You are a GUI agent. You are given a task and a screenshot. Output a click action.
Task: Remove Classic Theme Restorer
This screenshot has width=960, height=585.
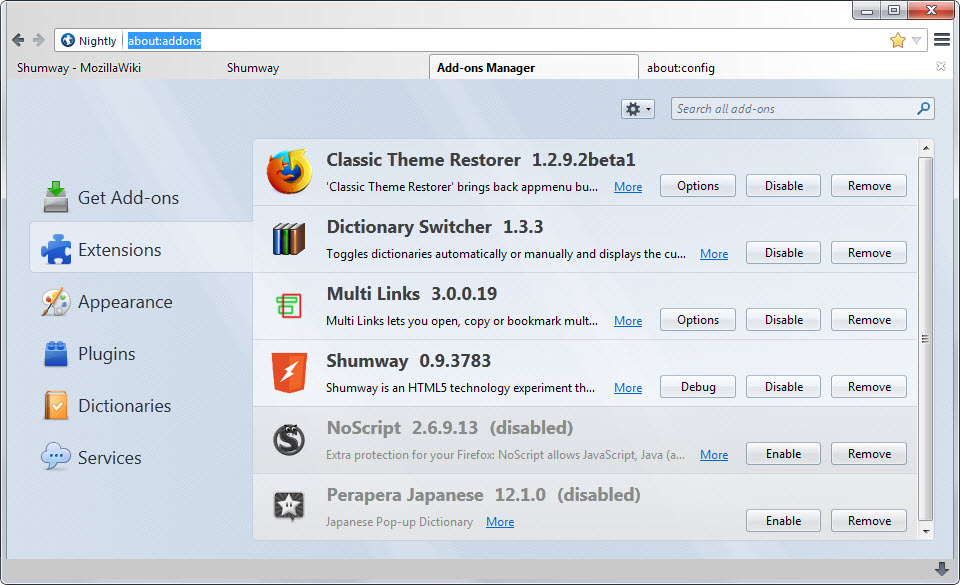pos(869,186)
